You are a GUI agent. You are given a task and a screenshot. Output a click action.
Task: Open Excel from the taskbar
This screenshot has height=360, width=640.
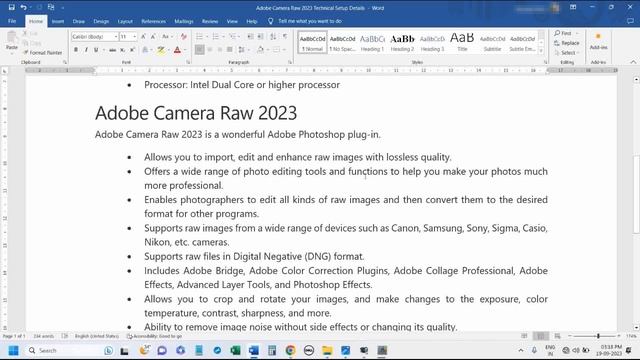pos(236,350)
